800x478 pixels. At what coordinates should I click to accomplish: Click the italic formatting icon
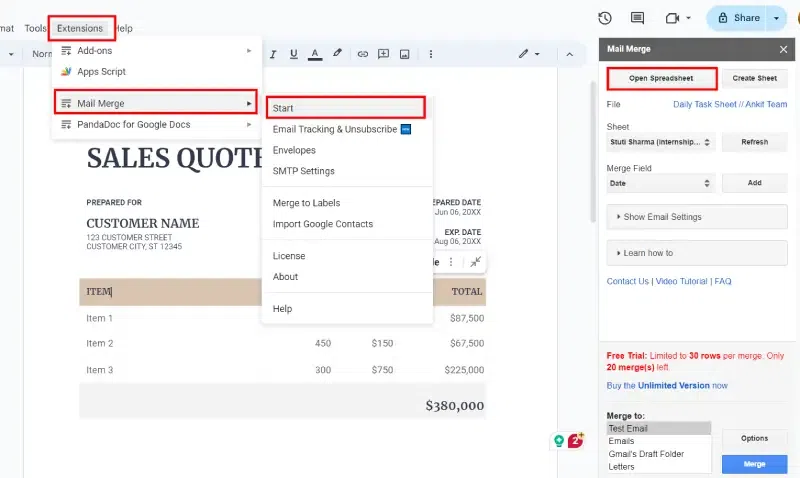click(x=273, y=54)
